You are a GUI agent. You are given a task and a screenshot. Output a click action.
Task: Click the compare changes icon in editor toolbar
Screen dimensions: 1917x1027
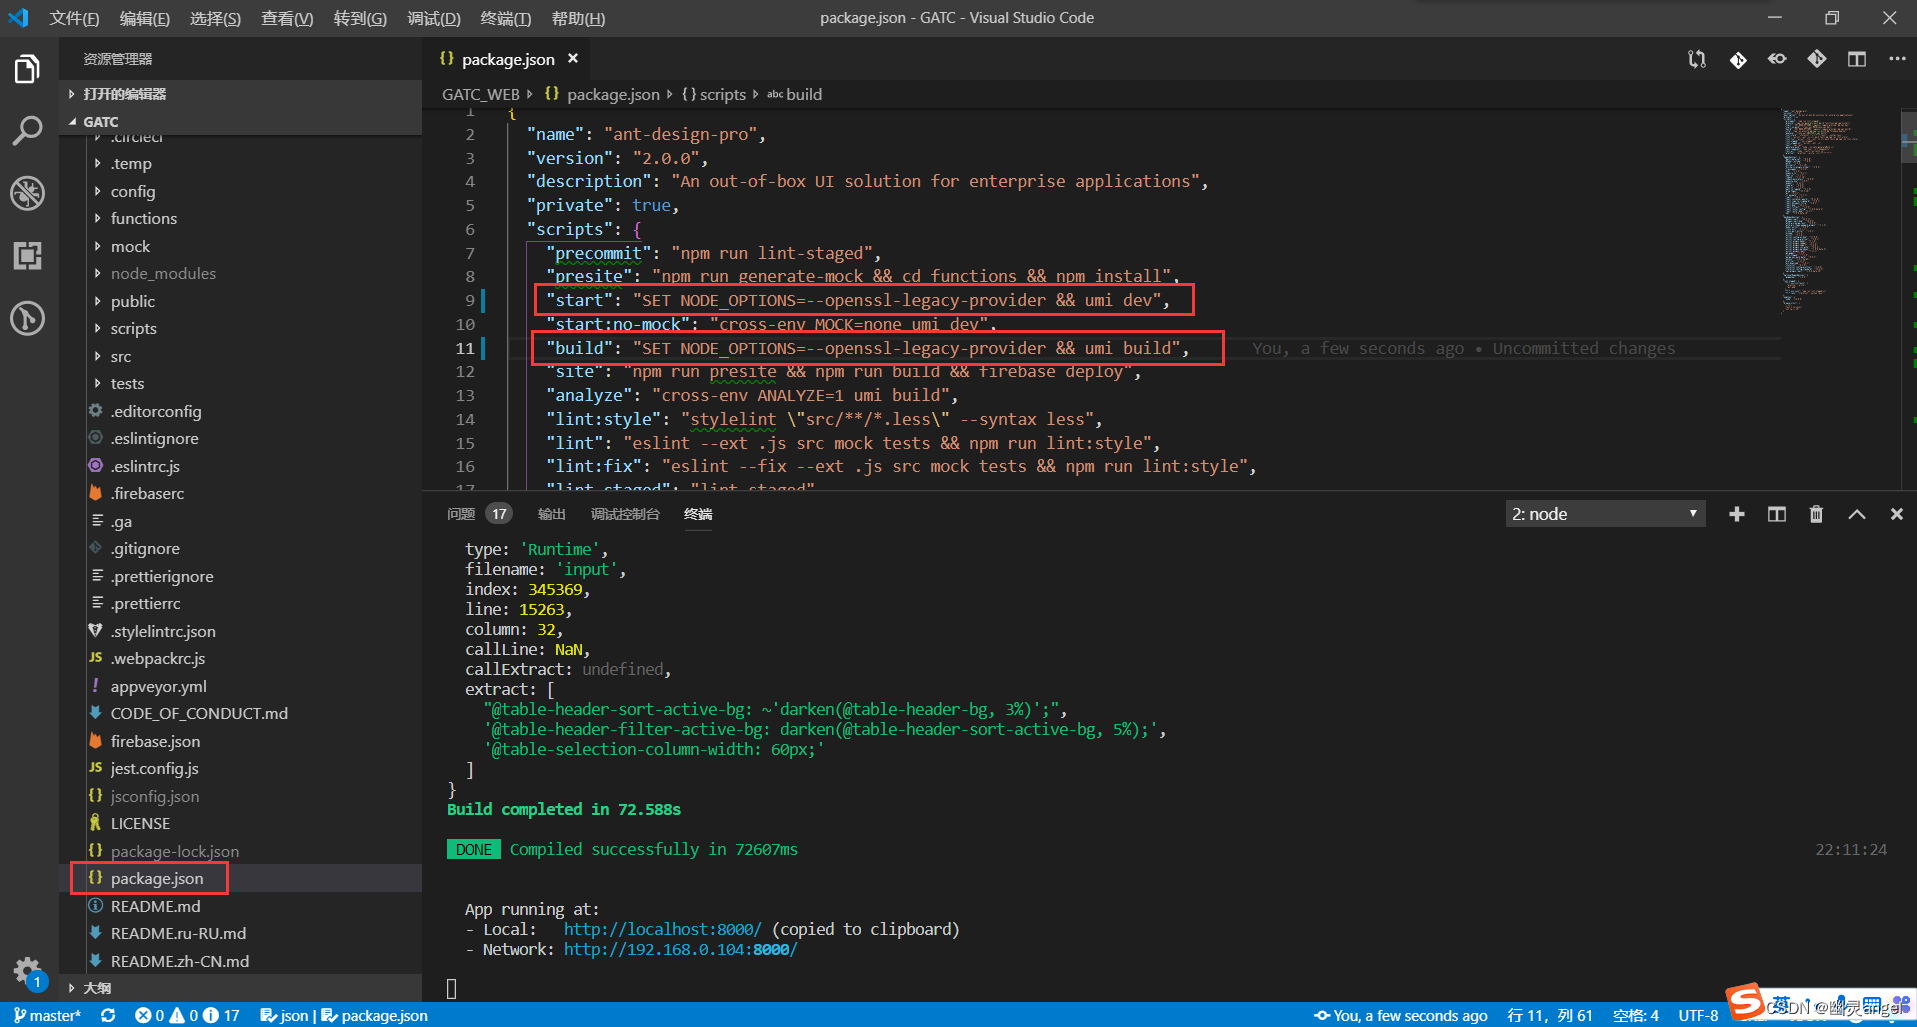click(x=1697, y=59)
